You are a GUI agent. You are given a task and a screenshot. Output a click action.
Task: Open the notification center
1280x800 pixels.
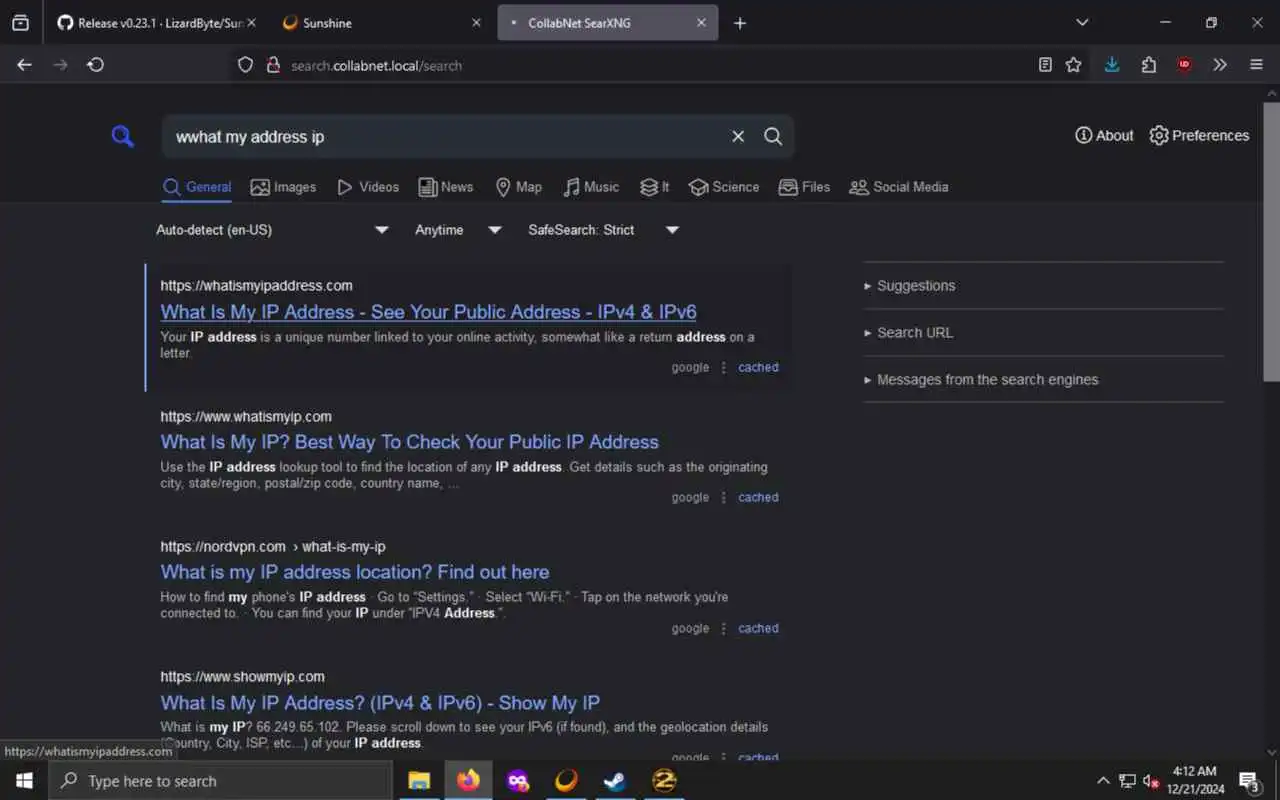click(1249, 781)
